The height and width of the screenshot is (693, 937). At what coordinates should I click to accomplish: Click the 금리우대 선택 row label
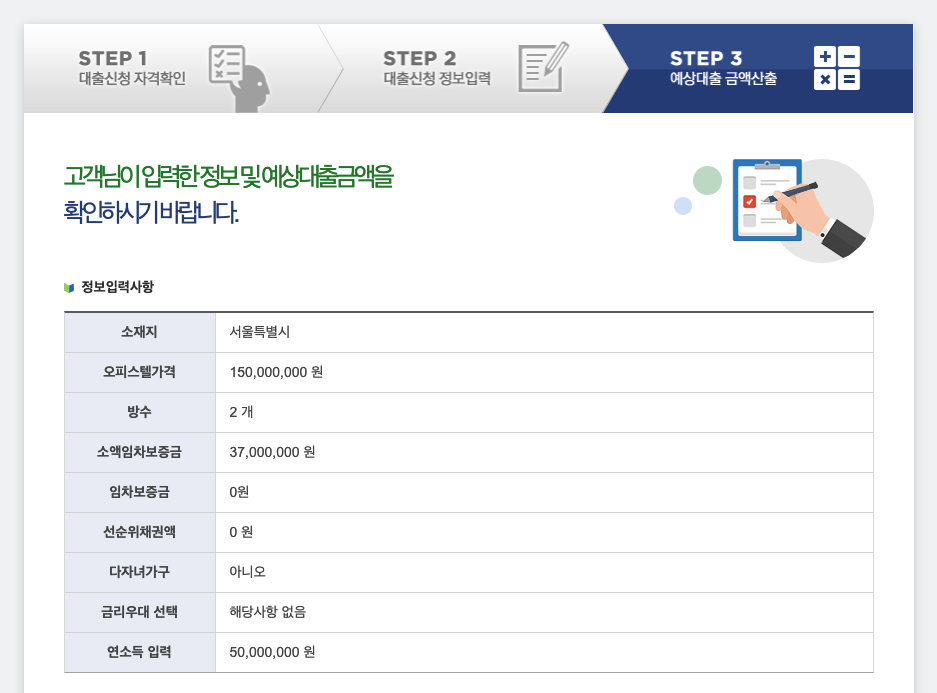click(139, 612)
